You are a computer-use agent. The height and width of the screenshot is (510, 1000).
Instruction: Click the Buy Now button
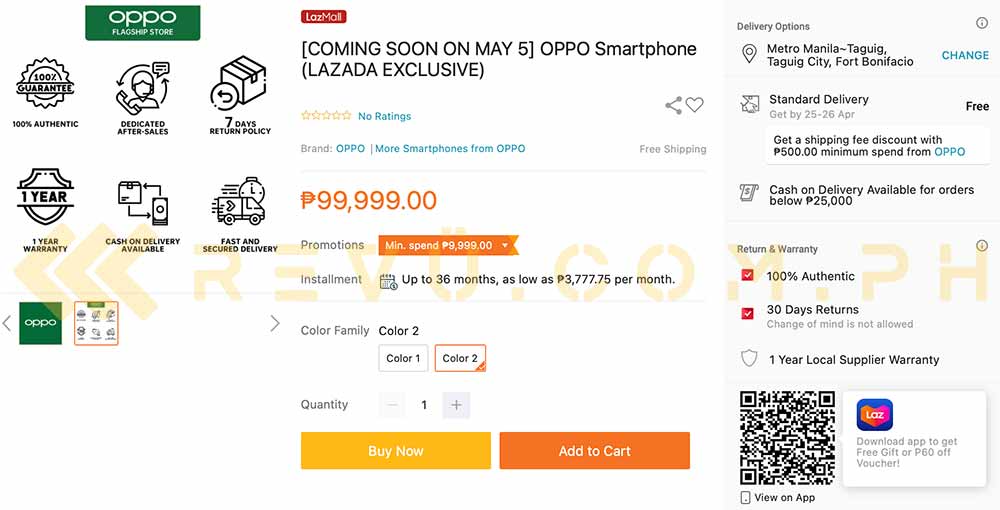click(396, 451)
